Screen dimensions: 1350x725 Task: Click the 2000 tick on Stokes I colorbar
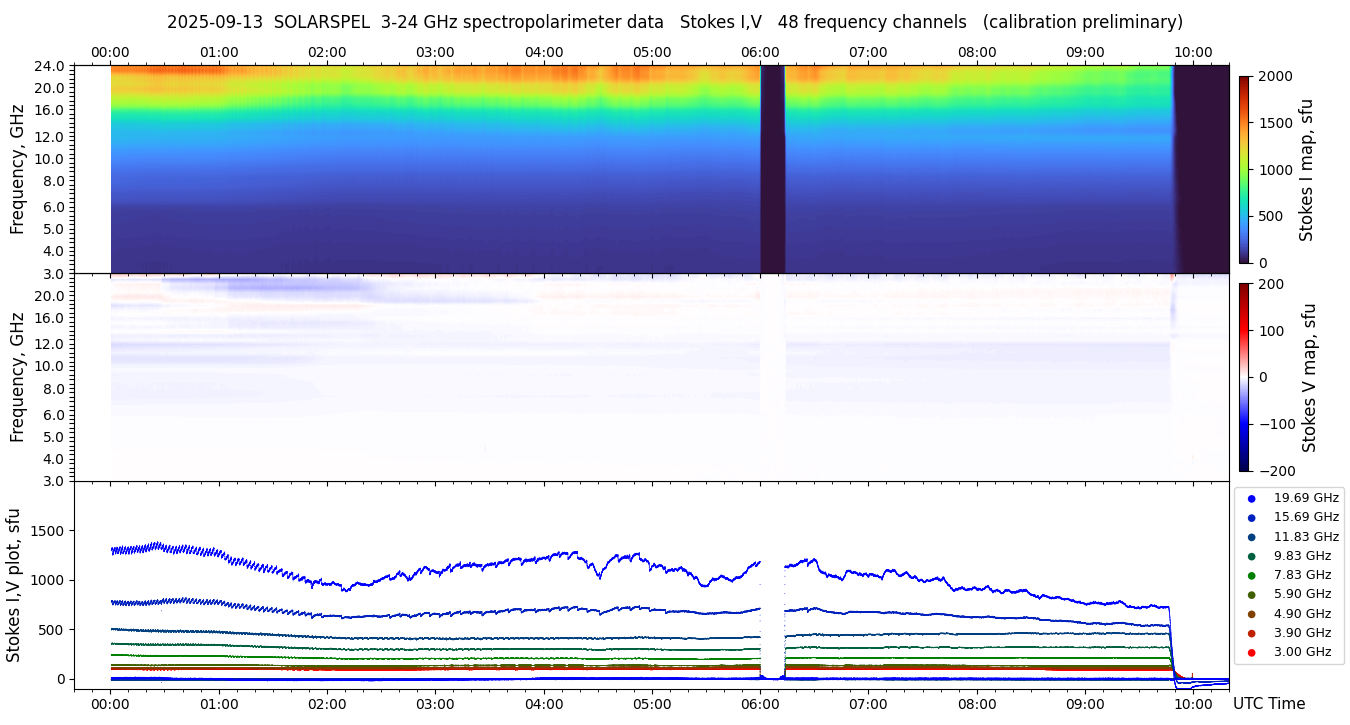1273,76
